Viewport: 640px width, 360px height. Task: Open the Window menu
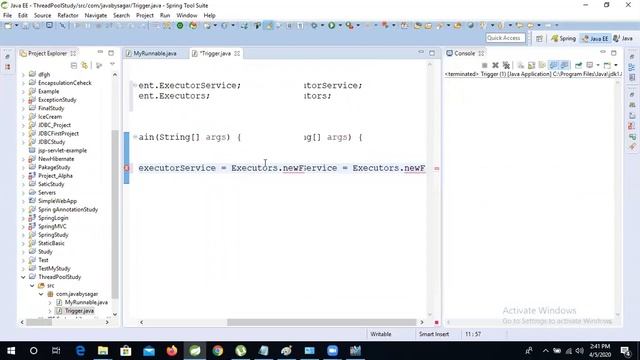pyautogui.click(x=187, y=16)
